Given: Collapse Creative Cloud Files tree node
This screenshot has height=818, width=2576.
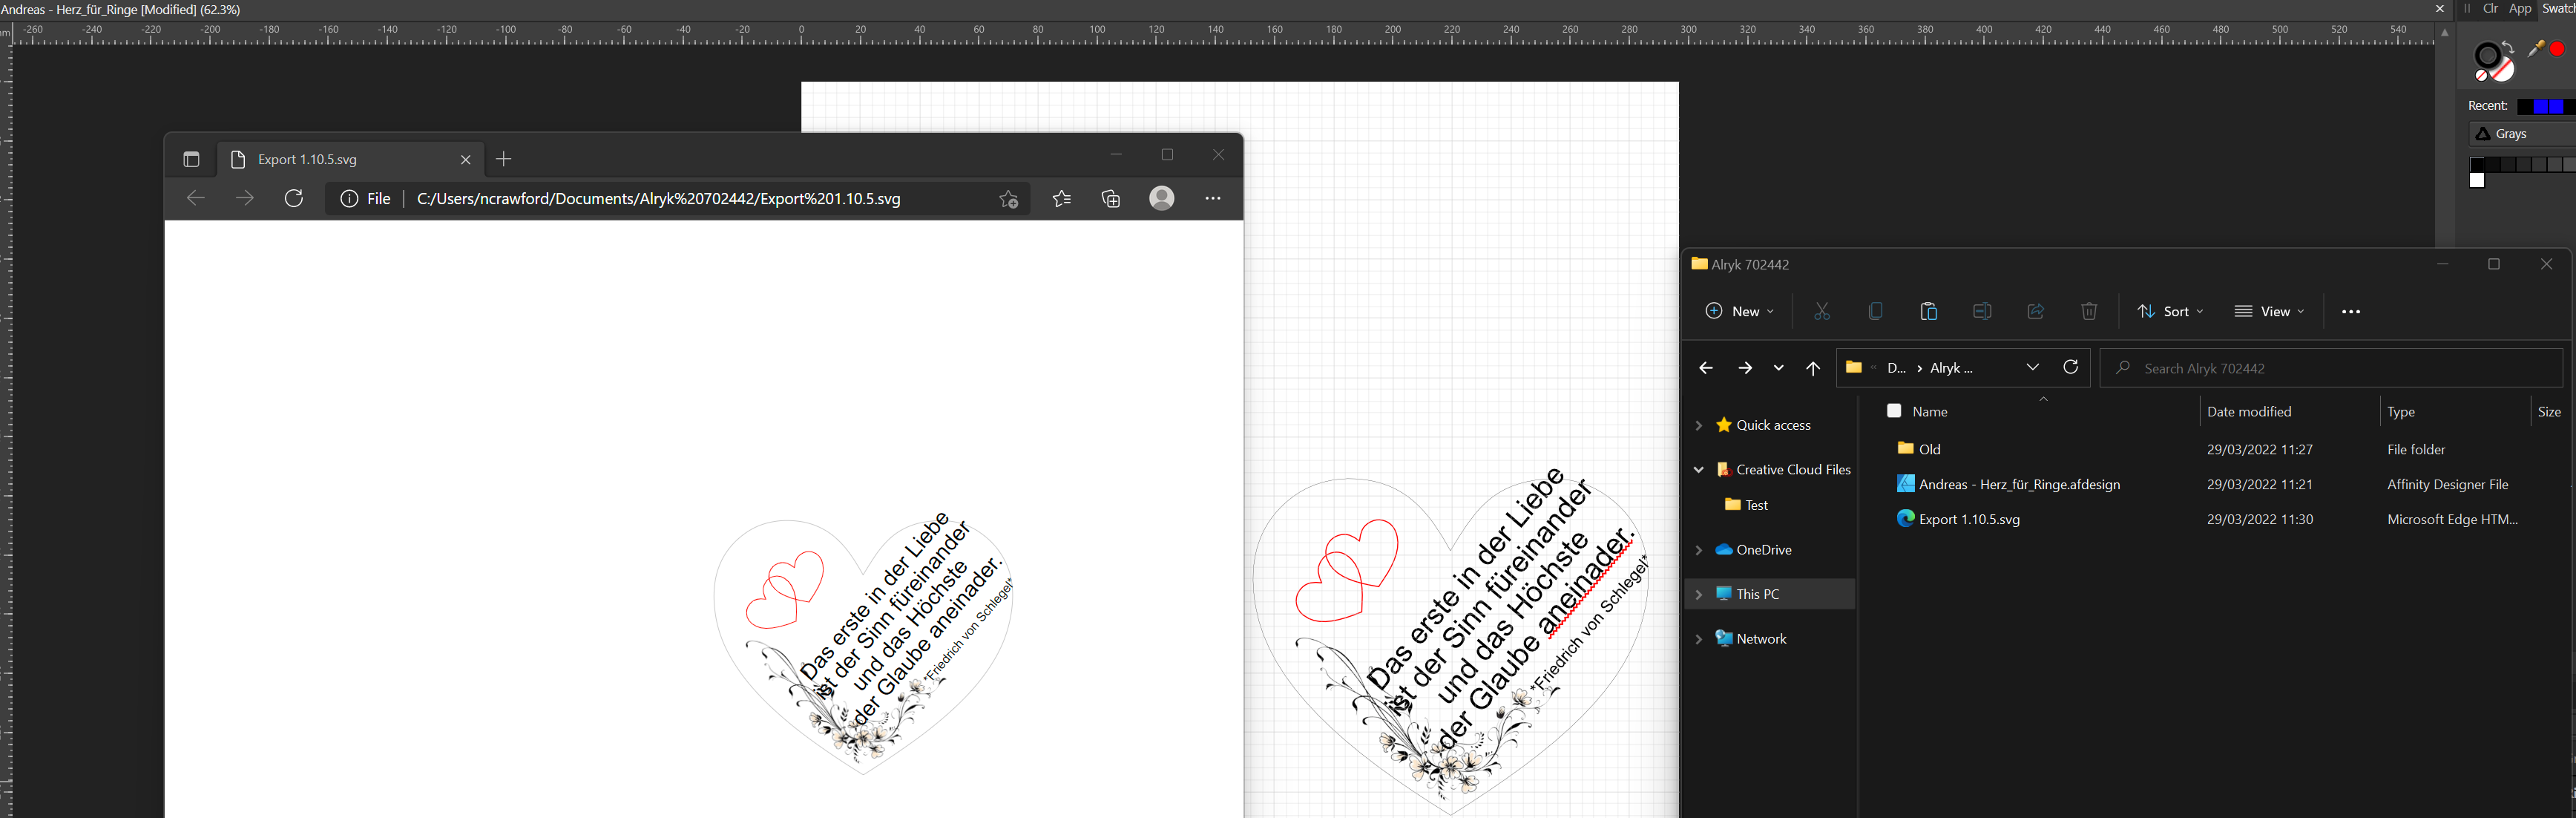Looking at the screenshot, I should click(1698, 469).
